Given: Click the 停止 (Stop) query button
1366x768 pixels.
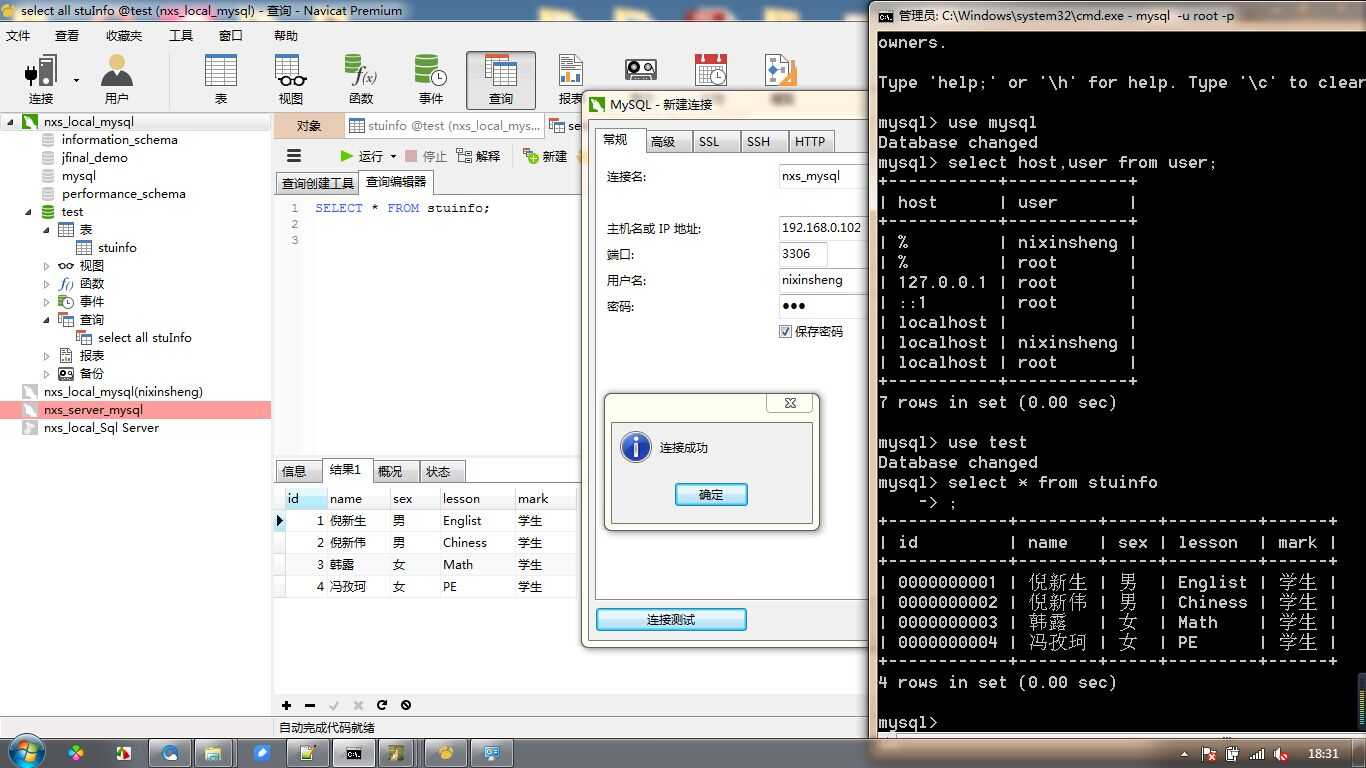Looking at the screenshot, I should pos(426,156).
